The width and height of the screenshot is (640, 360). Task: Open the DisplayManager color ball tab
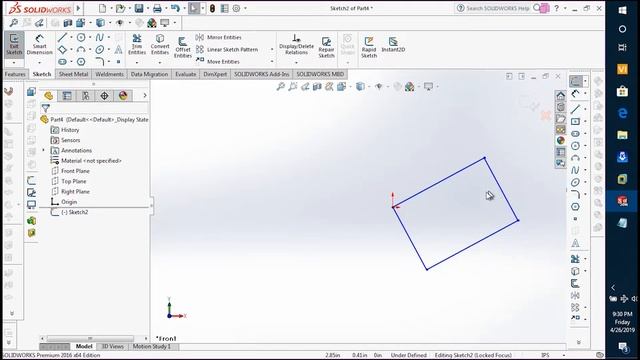[x=123, y=96]
